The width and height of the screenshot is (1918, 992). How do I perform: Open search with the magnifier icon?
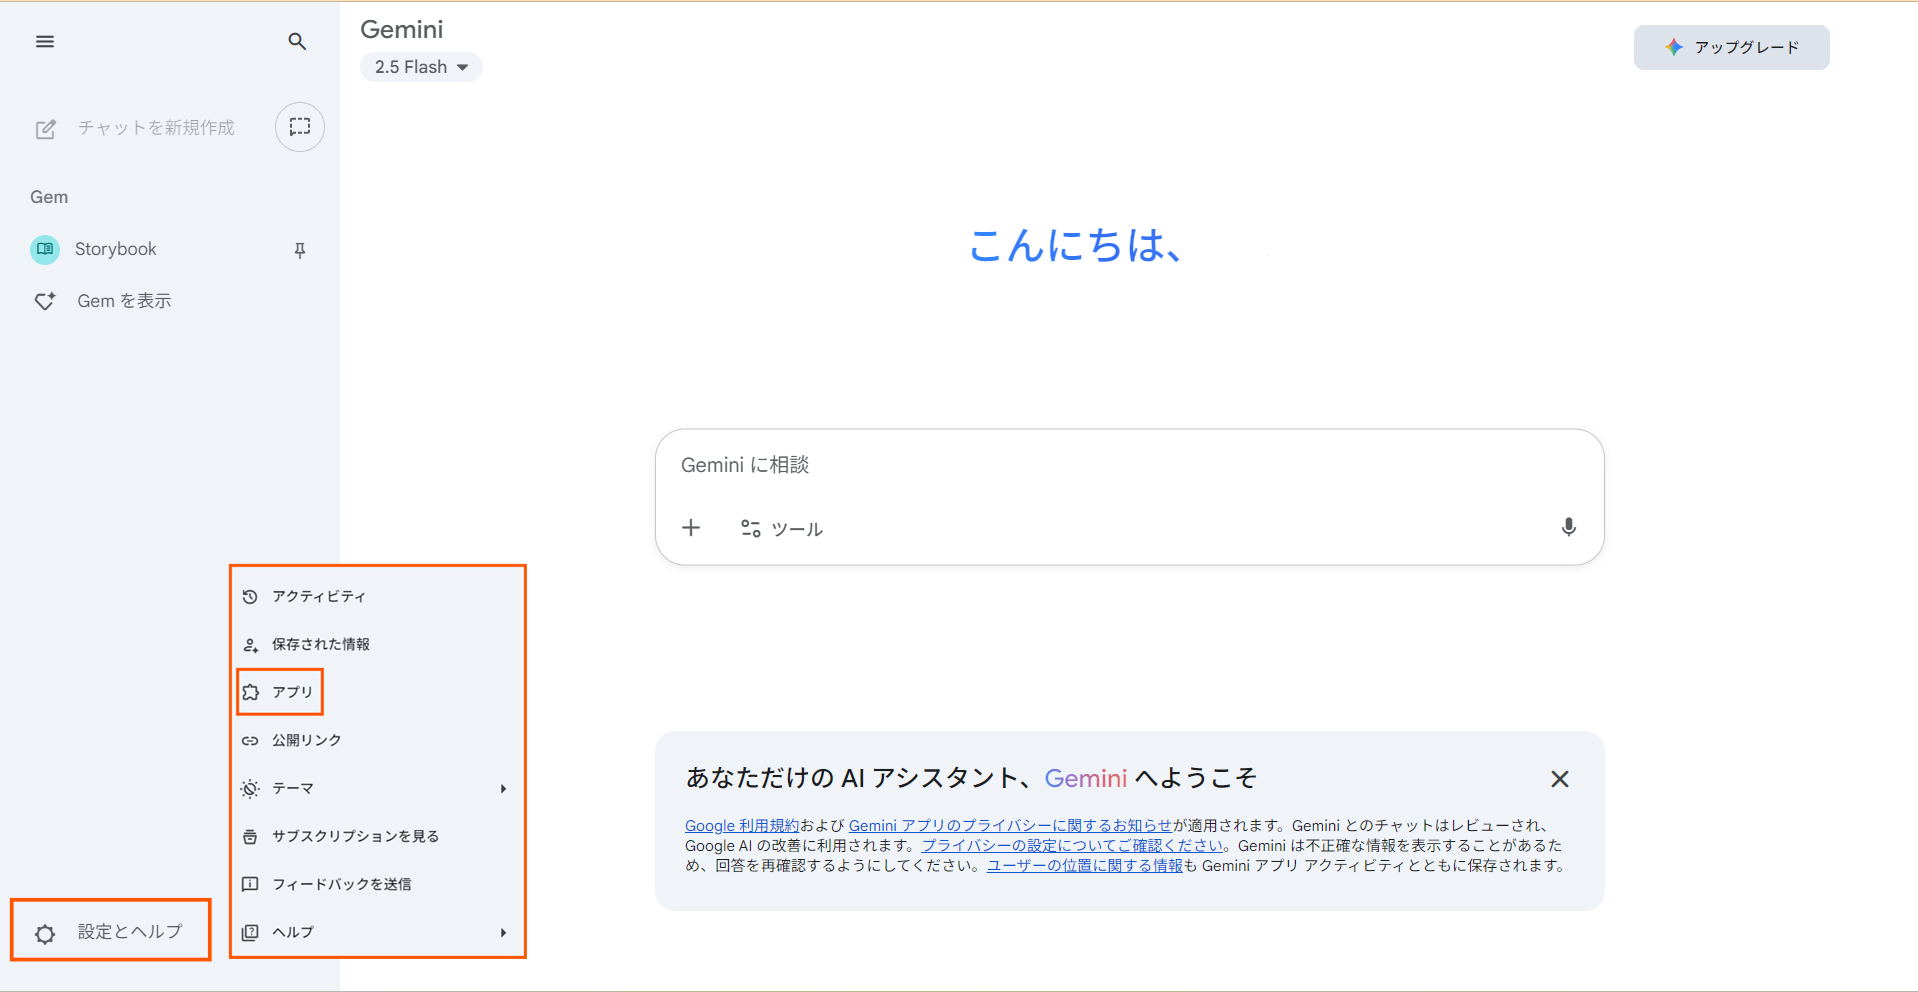(297, 41)
